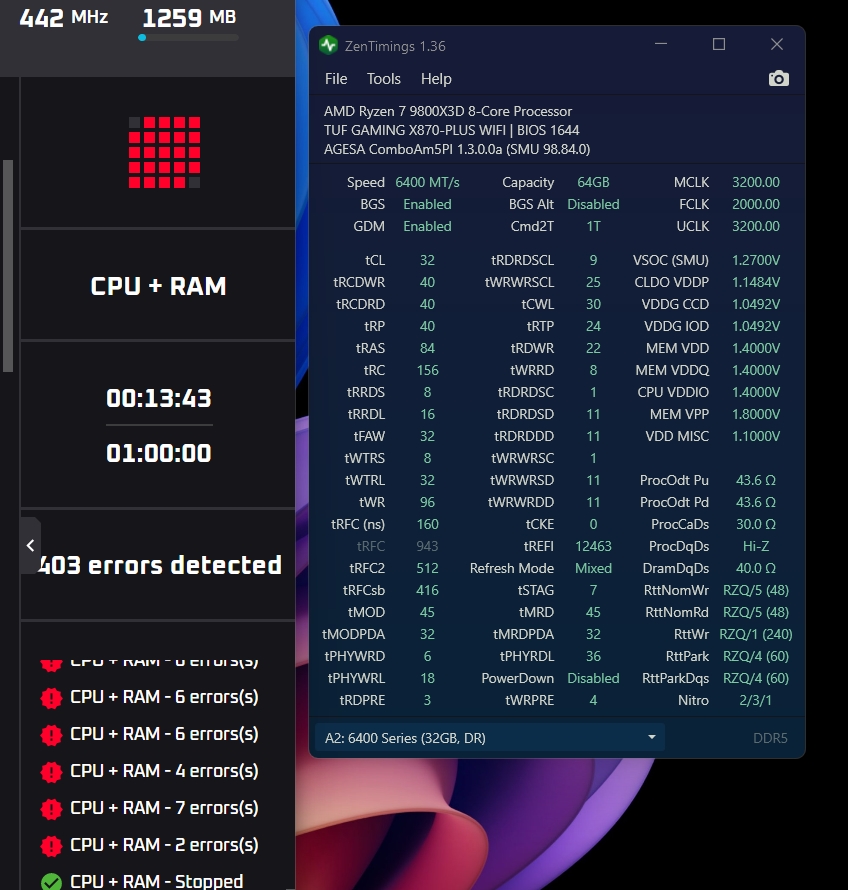The image size is (848, 890).
Task: Click the memory usage progress bar under 1259 MB
Action: tap(188, 38)
